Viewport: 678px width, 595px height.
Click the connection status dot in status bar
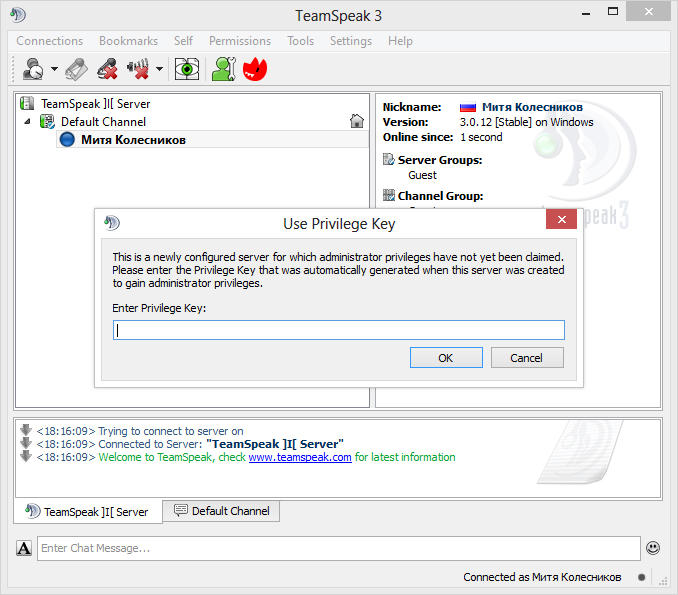click(x=642, y=577)
